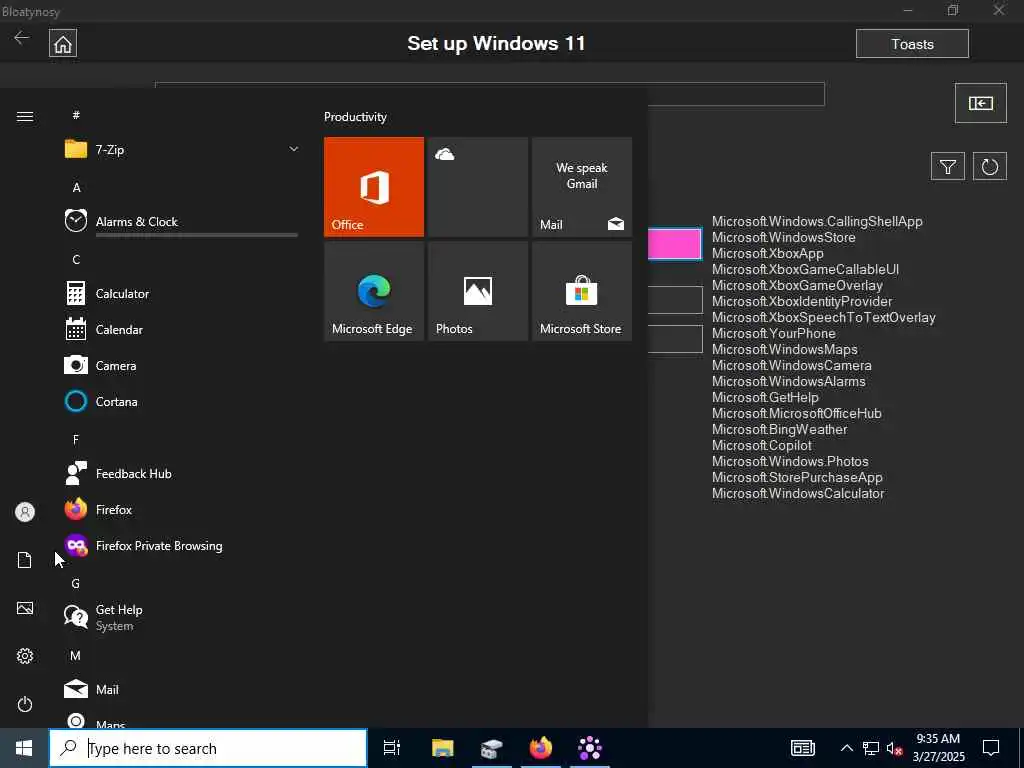This screenshot has width=1024, height=768.
Task: Open the Pictures icon in Start sidebar
Action: coord(25,608)
